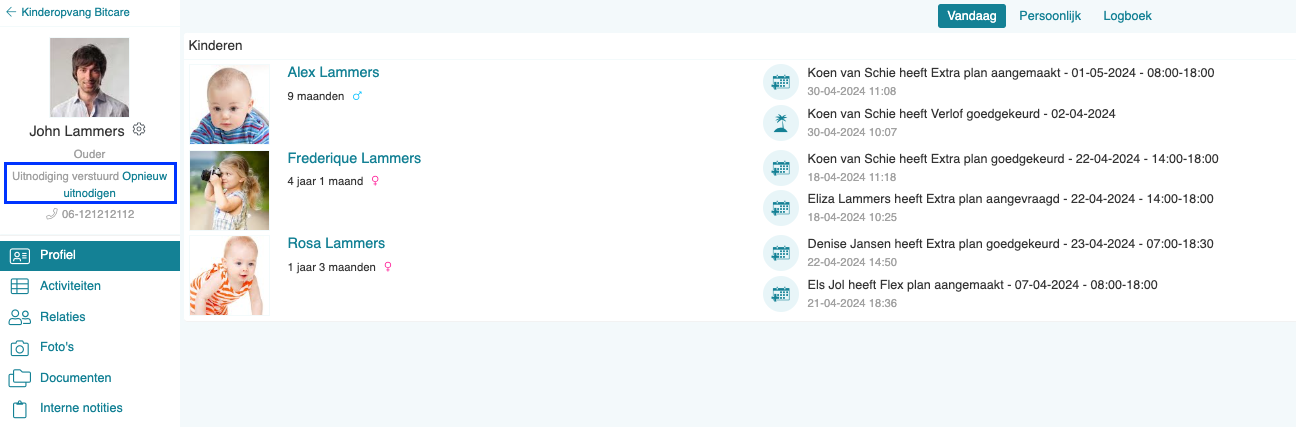Click '4 jaar 1 maand' age text
The image size is (1296, 427).
pos(325,181)
